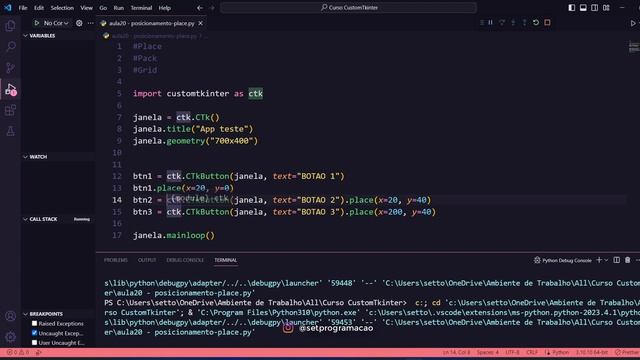The width and height of the screenshot is (640, 360).
Task: Enable the User Uncaught Exceptions breakpoint
Action: (34, 343)
